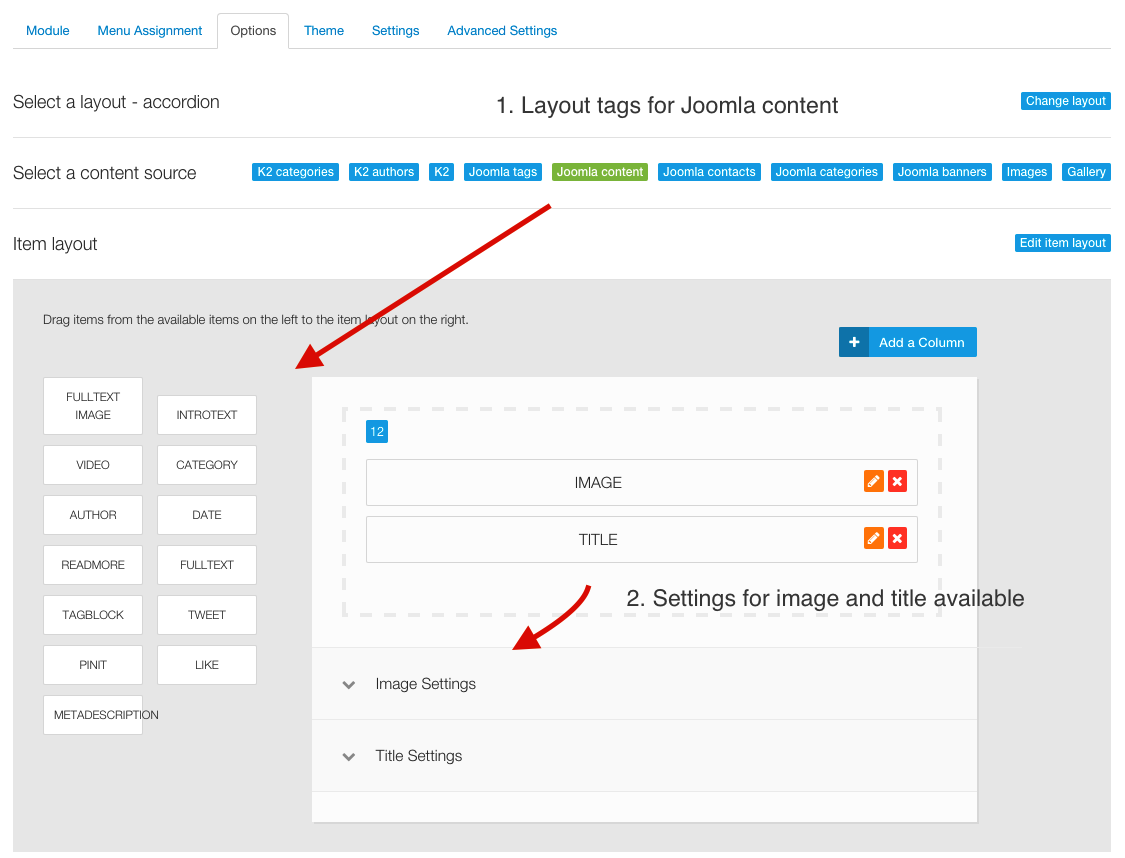Click the Edit item layout button
The width and height of the screenshot is (1125, 858).
1063,243
